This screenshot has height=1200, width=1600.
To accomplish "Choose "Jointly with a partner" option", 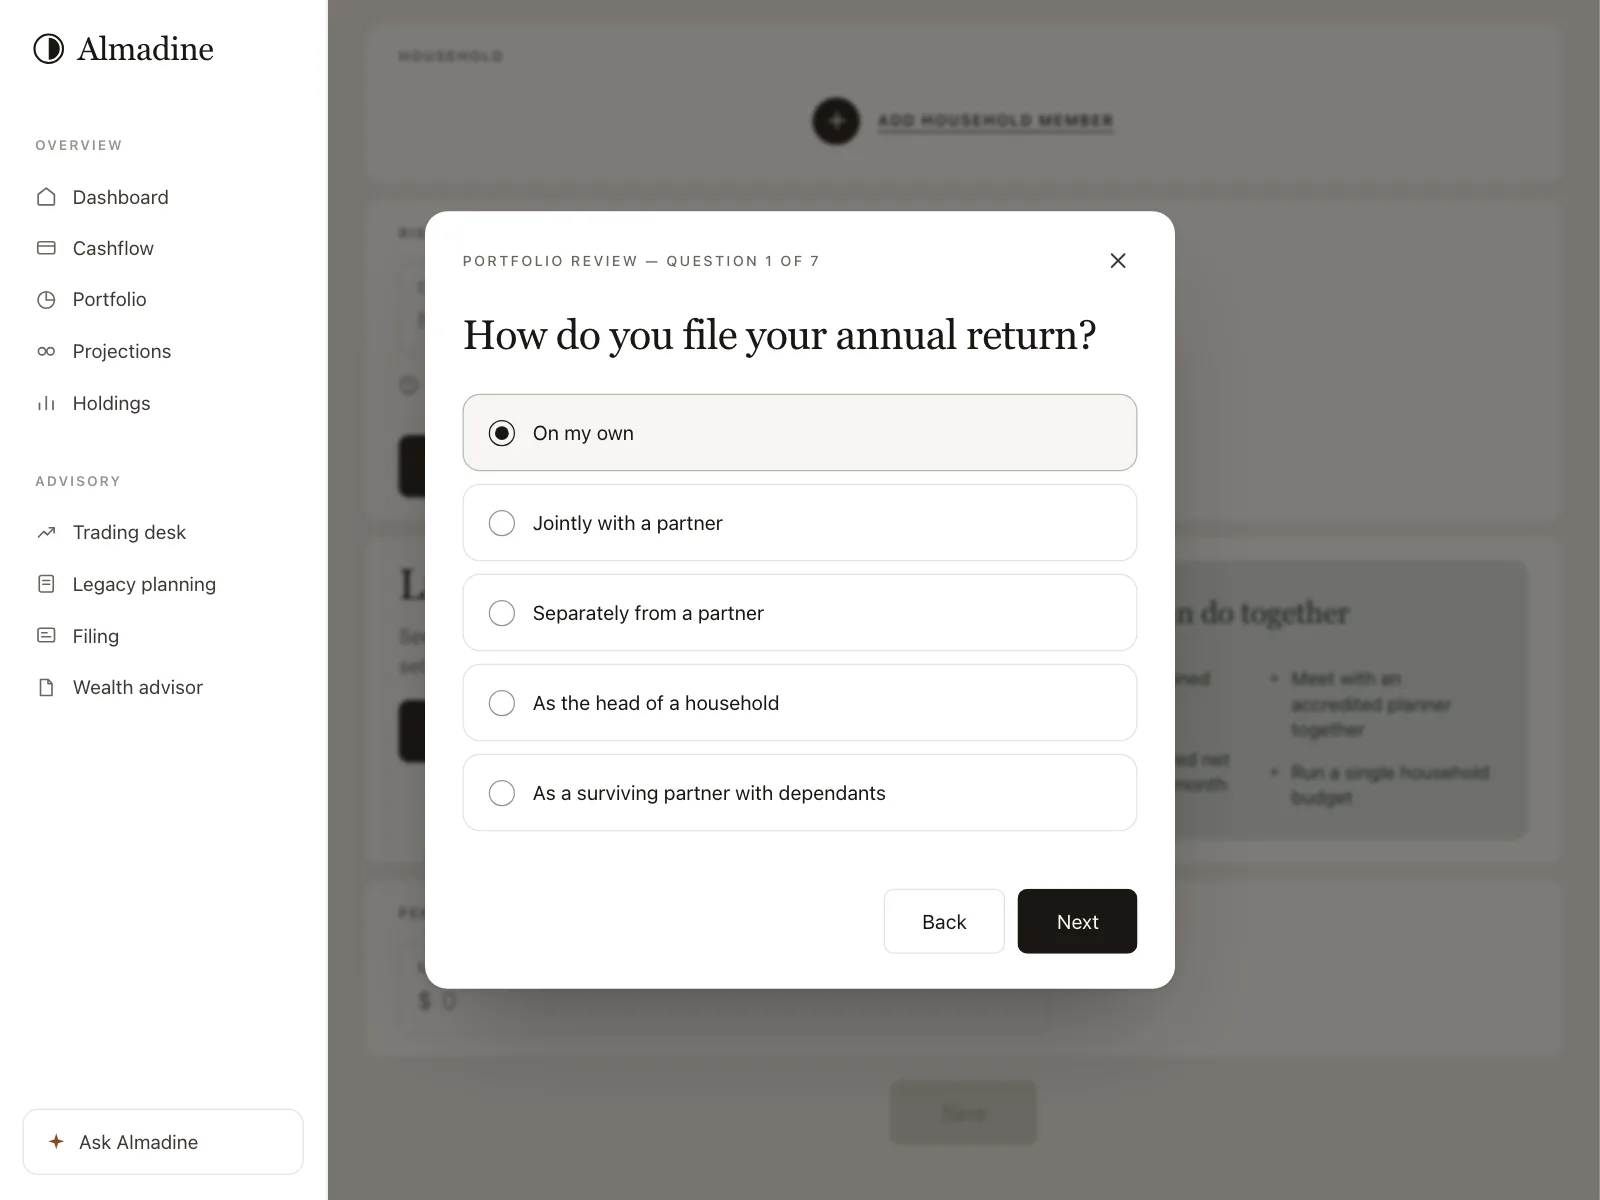I will tap(800, 523).
